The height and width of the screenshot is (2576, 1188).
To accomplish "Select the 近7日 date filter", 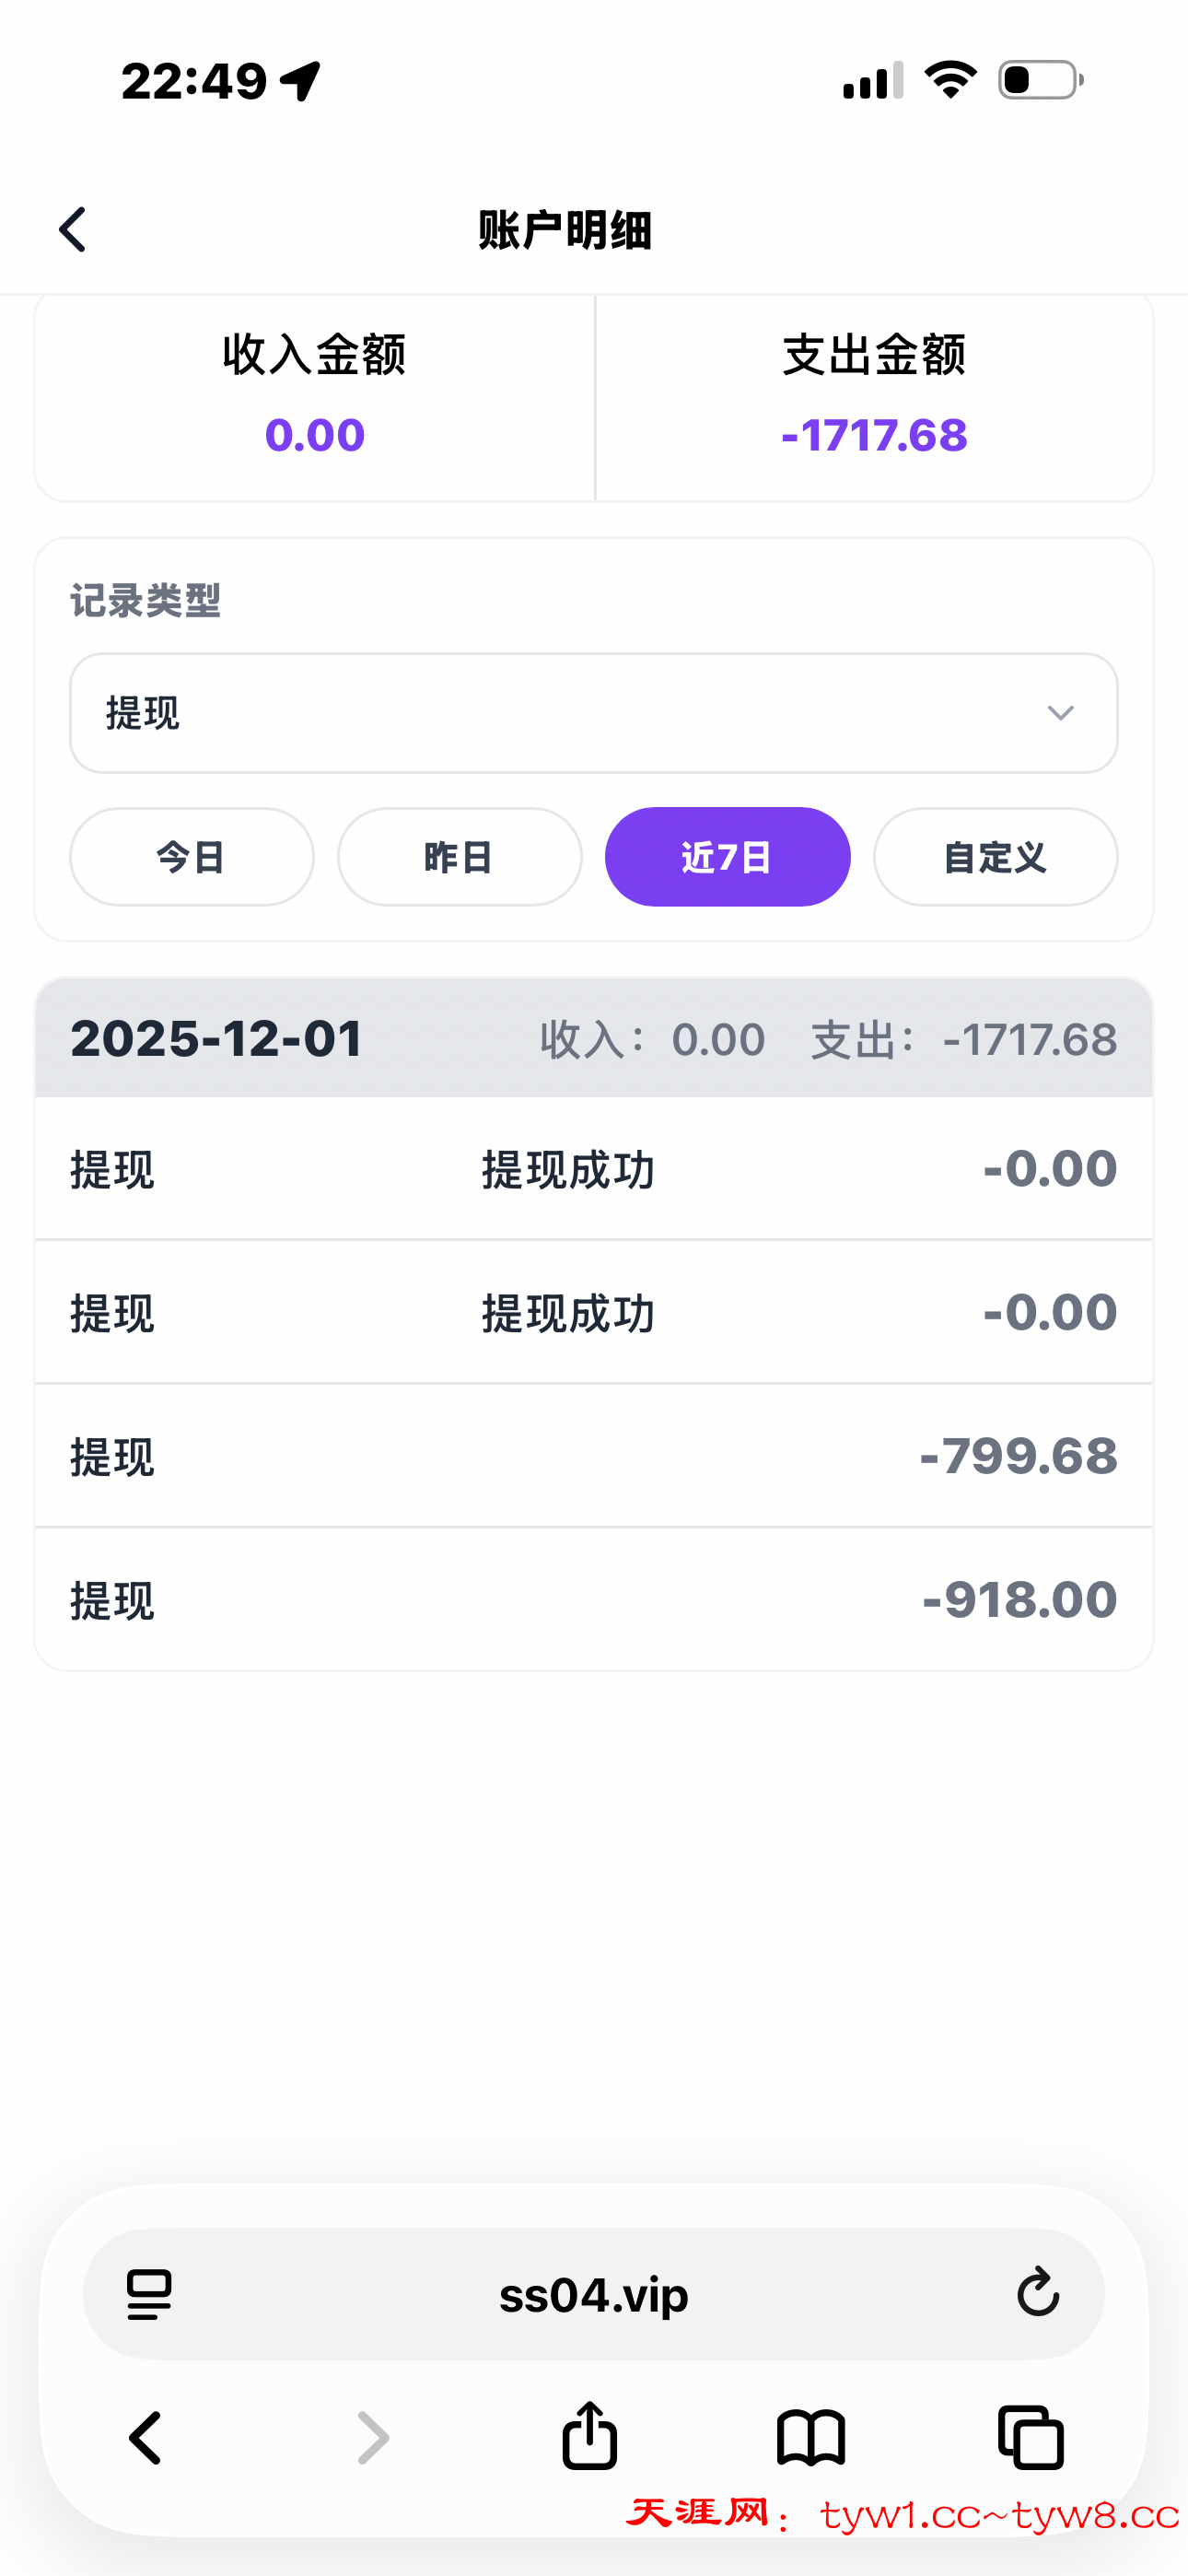I will [728, 857].
